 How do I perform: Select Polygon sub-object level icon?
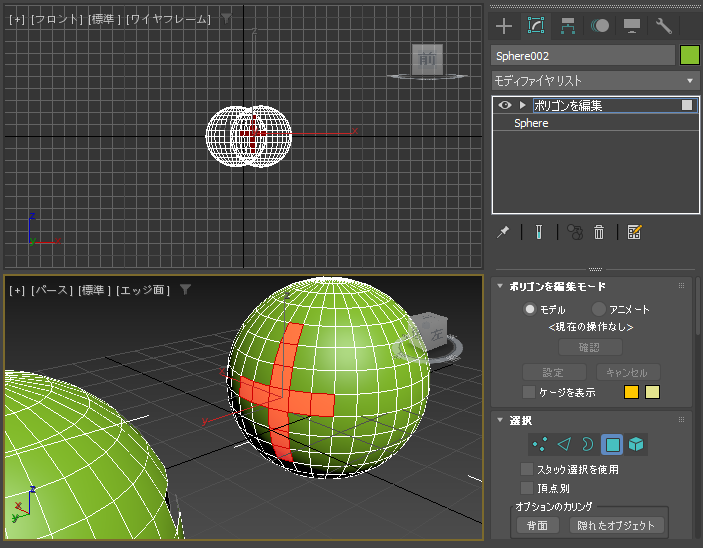(x=612, y=444)
